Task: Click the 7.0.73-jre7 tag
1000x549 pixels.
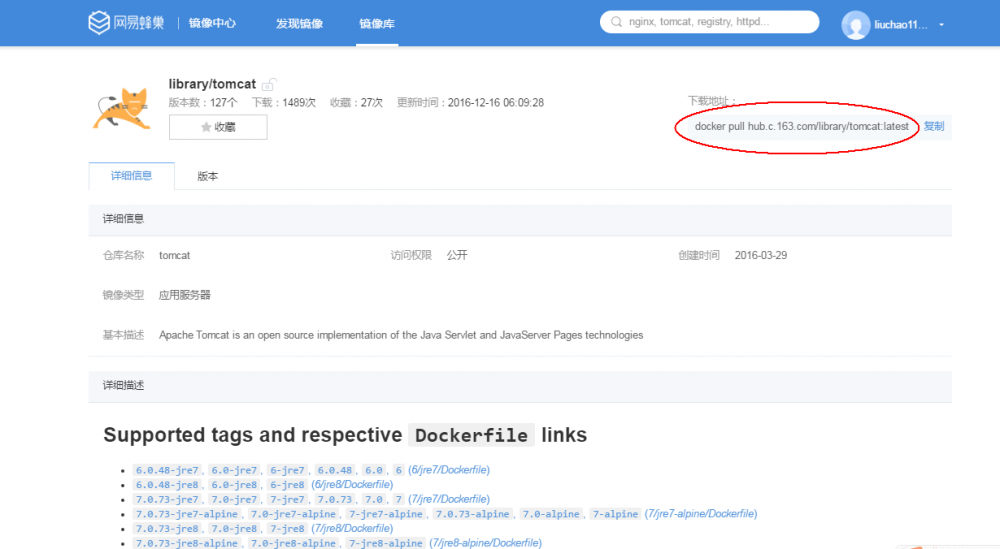Action: tap(167, 499)
